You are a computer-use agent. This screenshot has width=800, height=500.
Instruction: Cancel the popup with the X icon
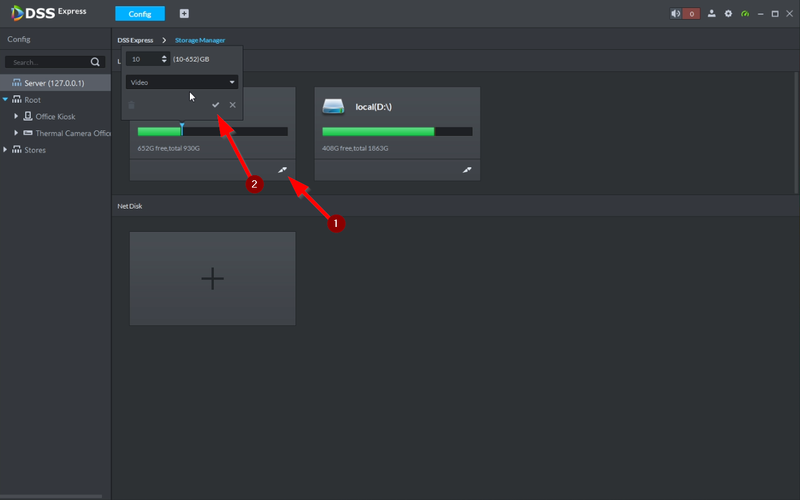click(x=233, y=105)
